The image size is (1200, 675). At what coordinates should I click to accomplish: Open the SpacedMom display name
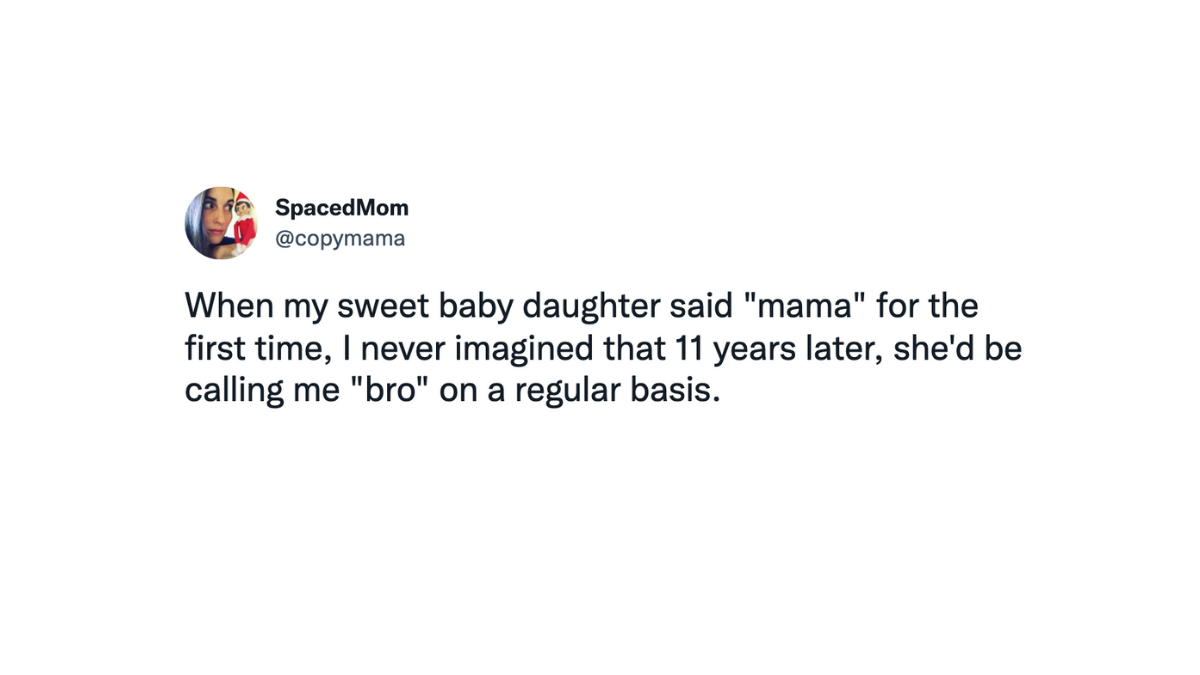pos(341,208)
